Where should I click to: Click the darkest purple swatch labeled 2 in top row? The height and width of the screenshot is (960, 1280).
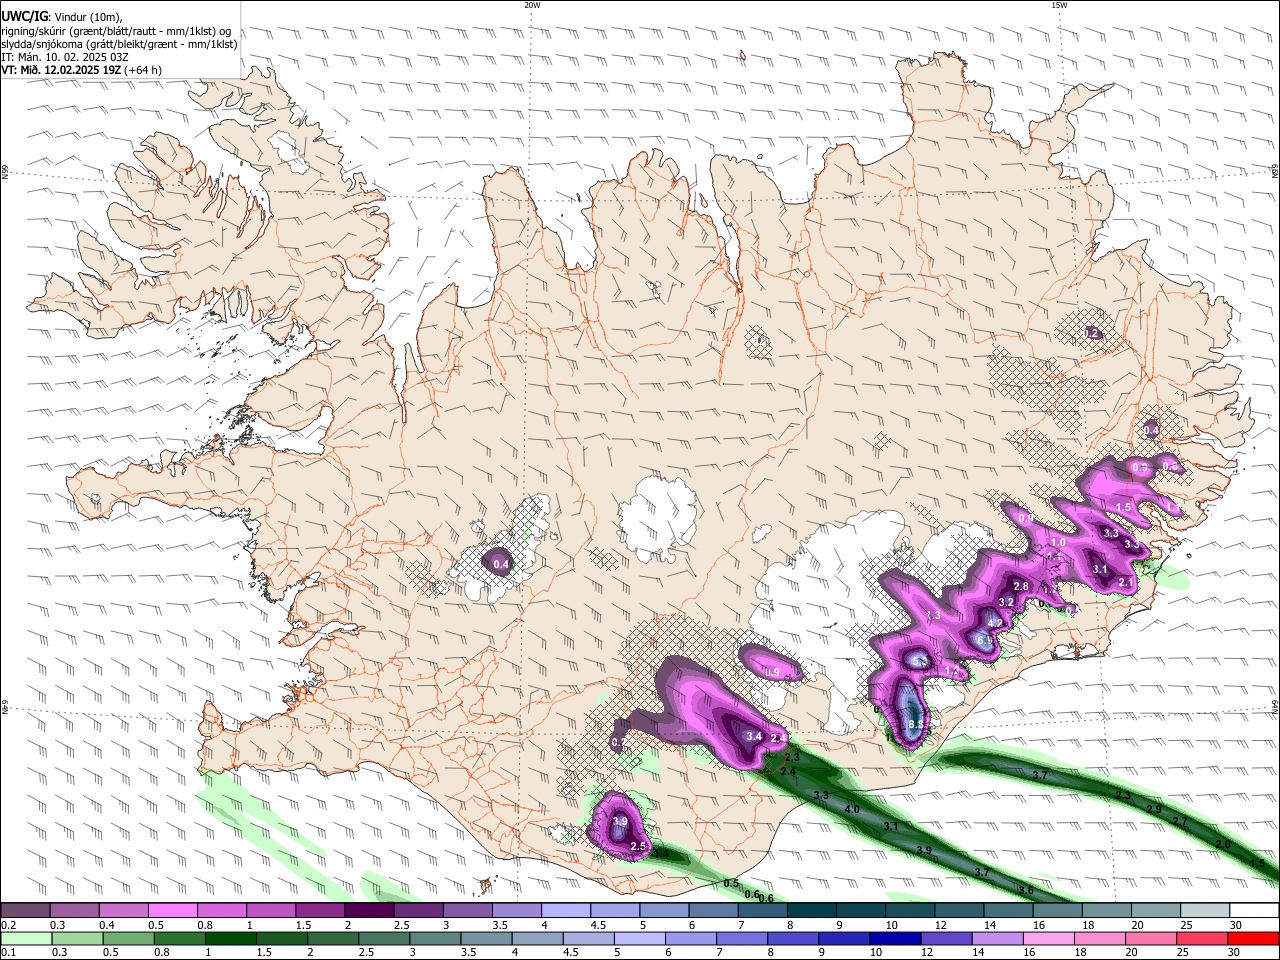pos(369,910)
